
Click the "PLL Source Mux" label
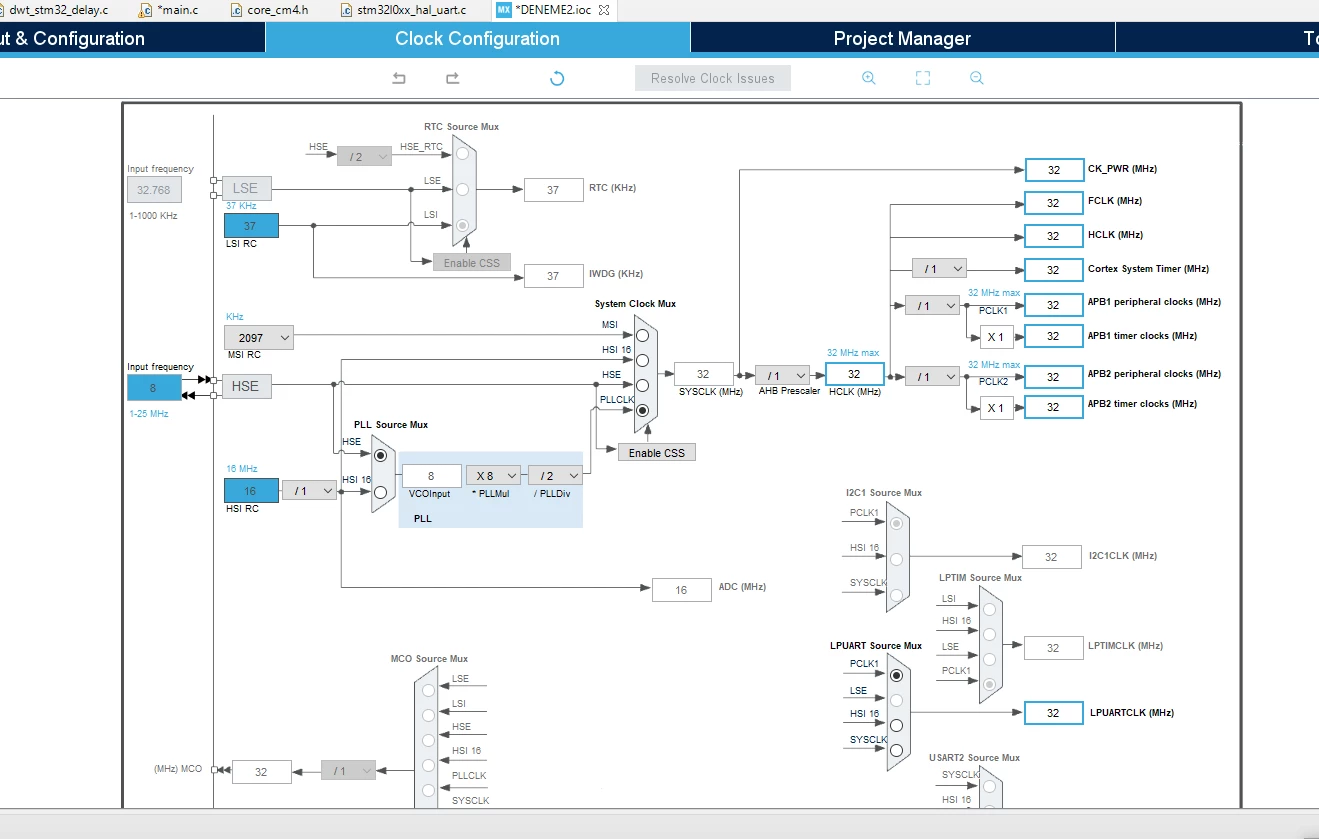(x=391, y=425)
